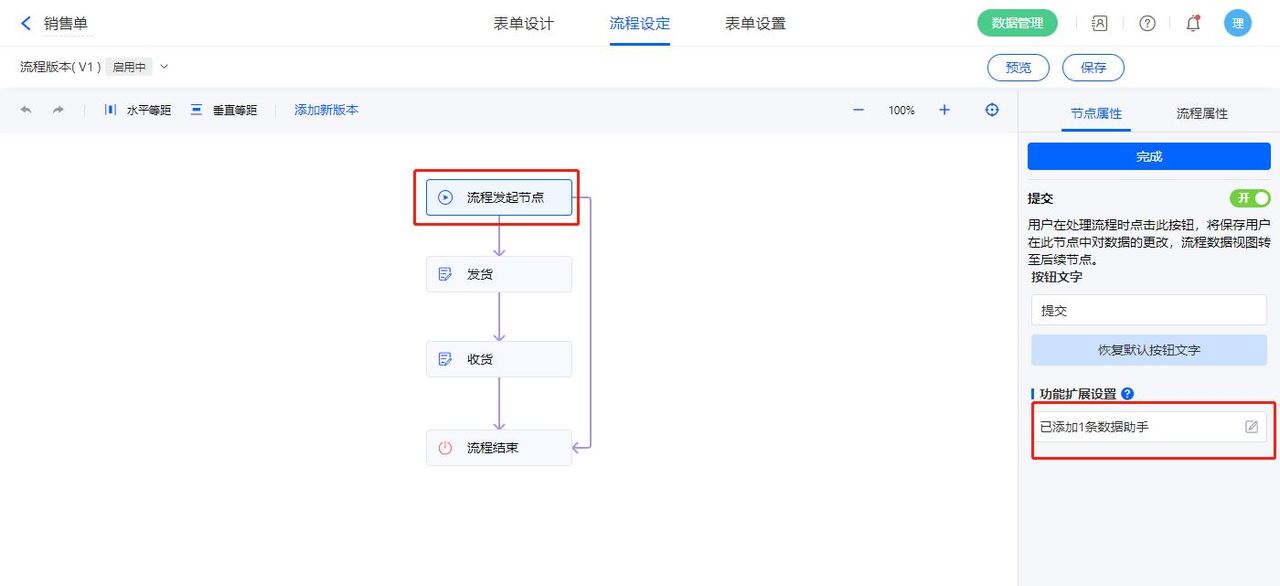Click the redo arrow icon
Viewport: 1280px width, 586px height.
coord(58,110)
